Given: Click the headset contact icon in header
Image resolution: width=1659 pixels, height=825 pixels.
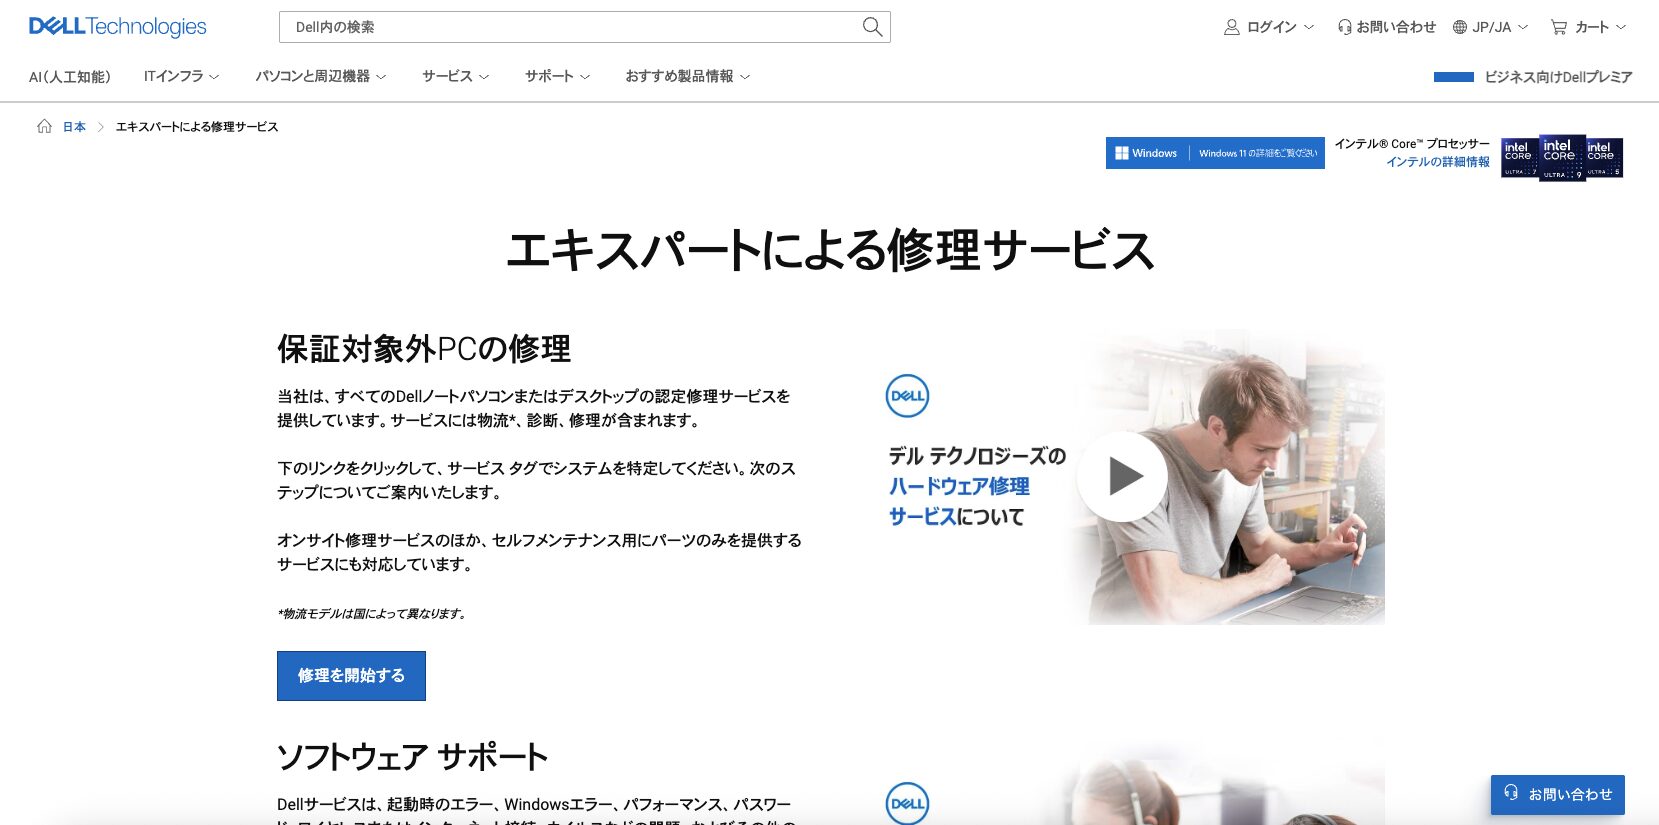Looking at the screenshot, I should (x=1344, y=27).
